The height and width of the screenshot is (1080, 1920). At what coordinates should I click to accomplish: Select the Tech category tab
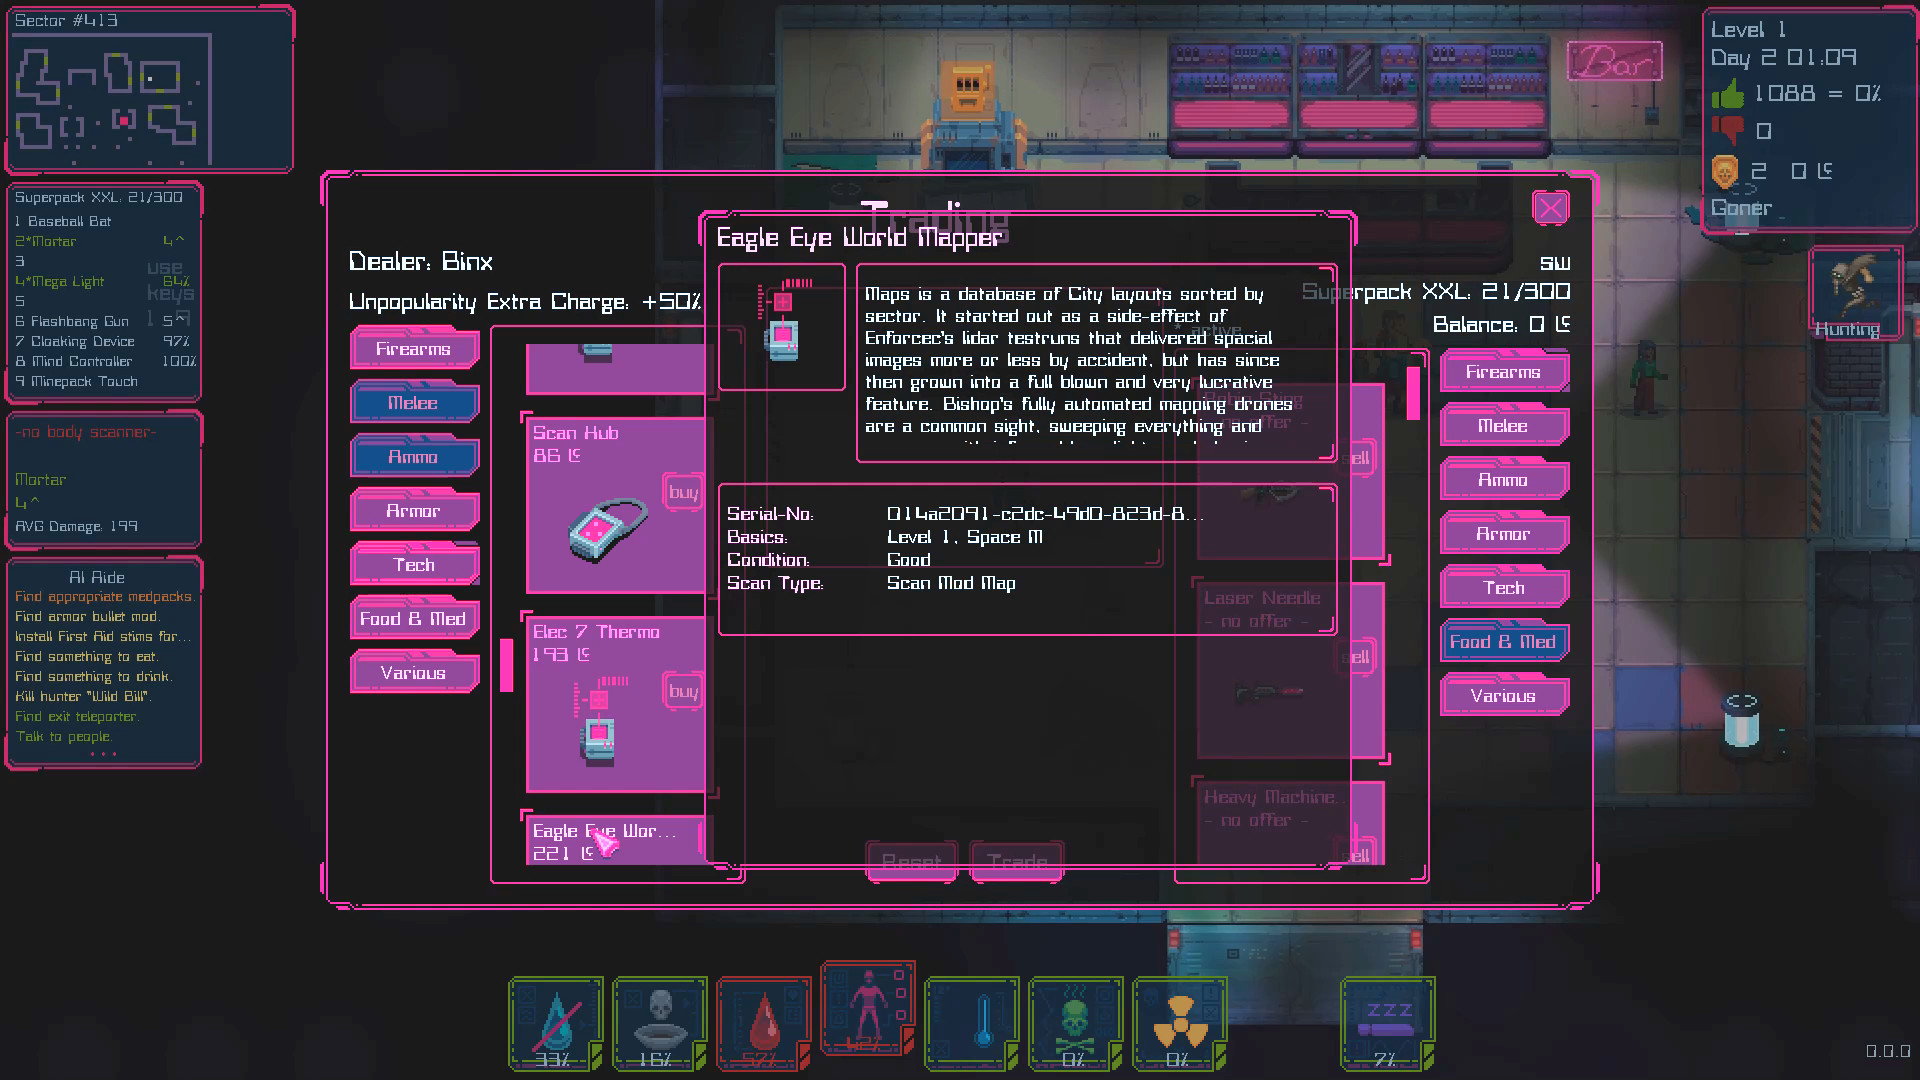413,564
